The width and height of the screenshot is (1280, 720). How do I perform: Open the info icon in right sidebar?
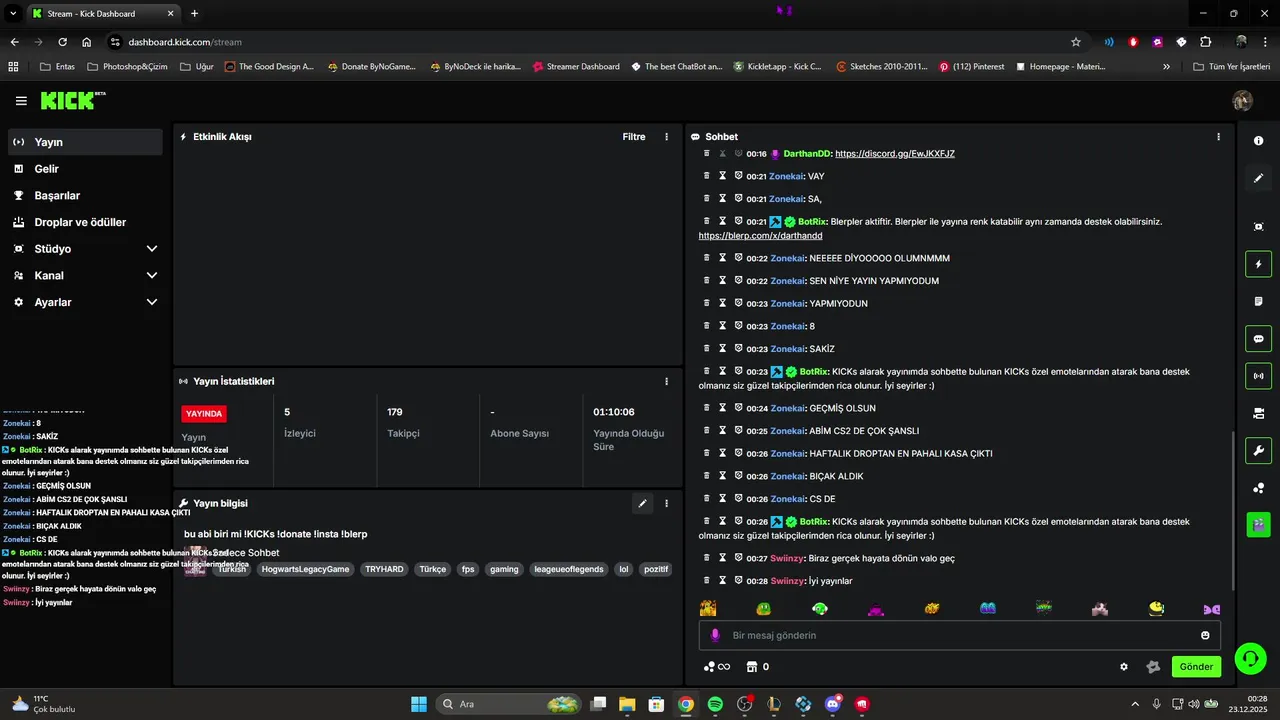(x=1258, y=141)
